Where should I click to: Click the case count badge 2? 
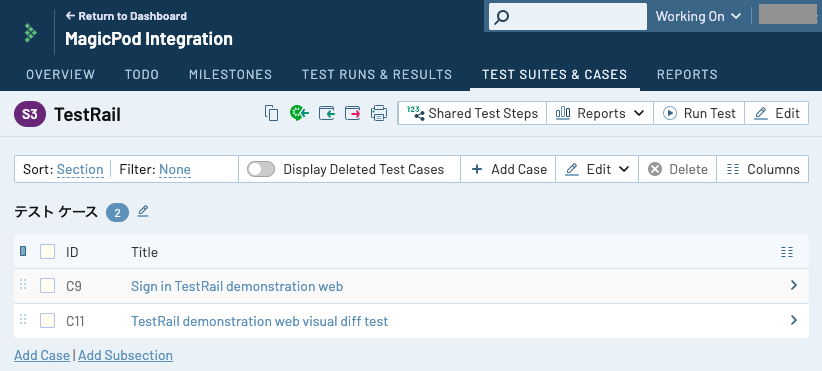point(117,212)
